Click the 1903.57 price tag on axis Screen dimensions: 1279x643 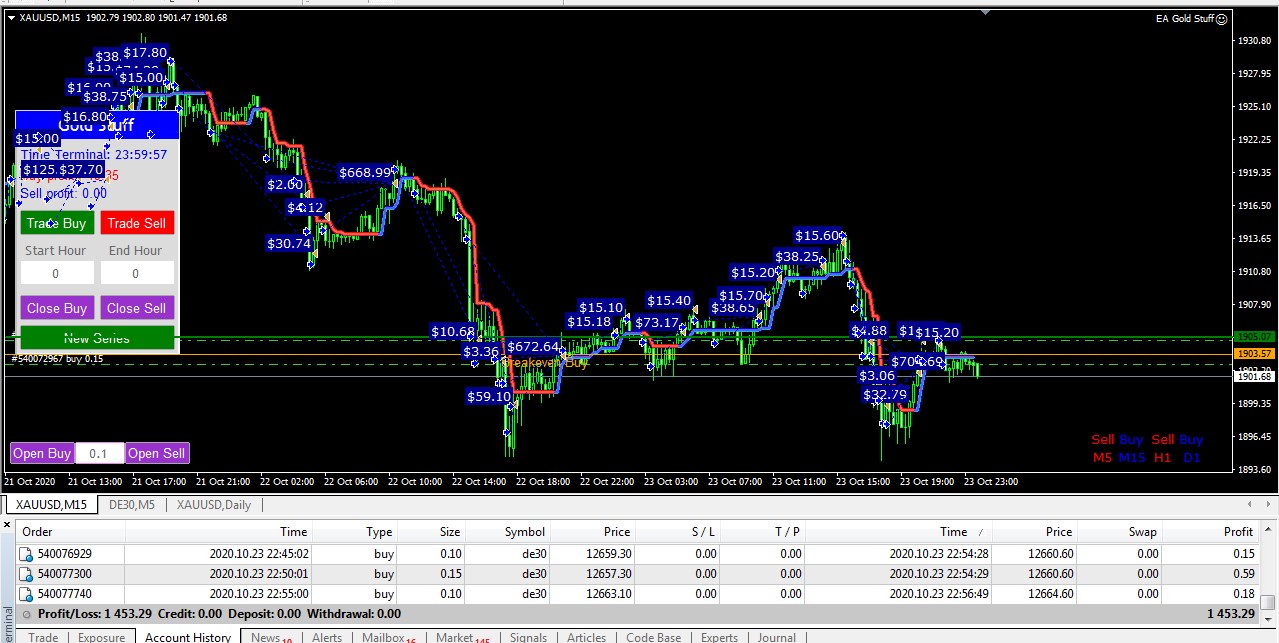1254,354
